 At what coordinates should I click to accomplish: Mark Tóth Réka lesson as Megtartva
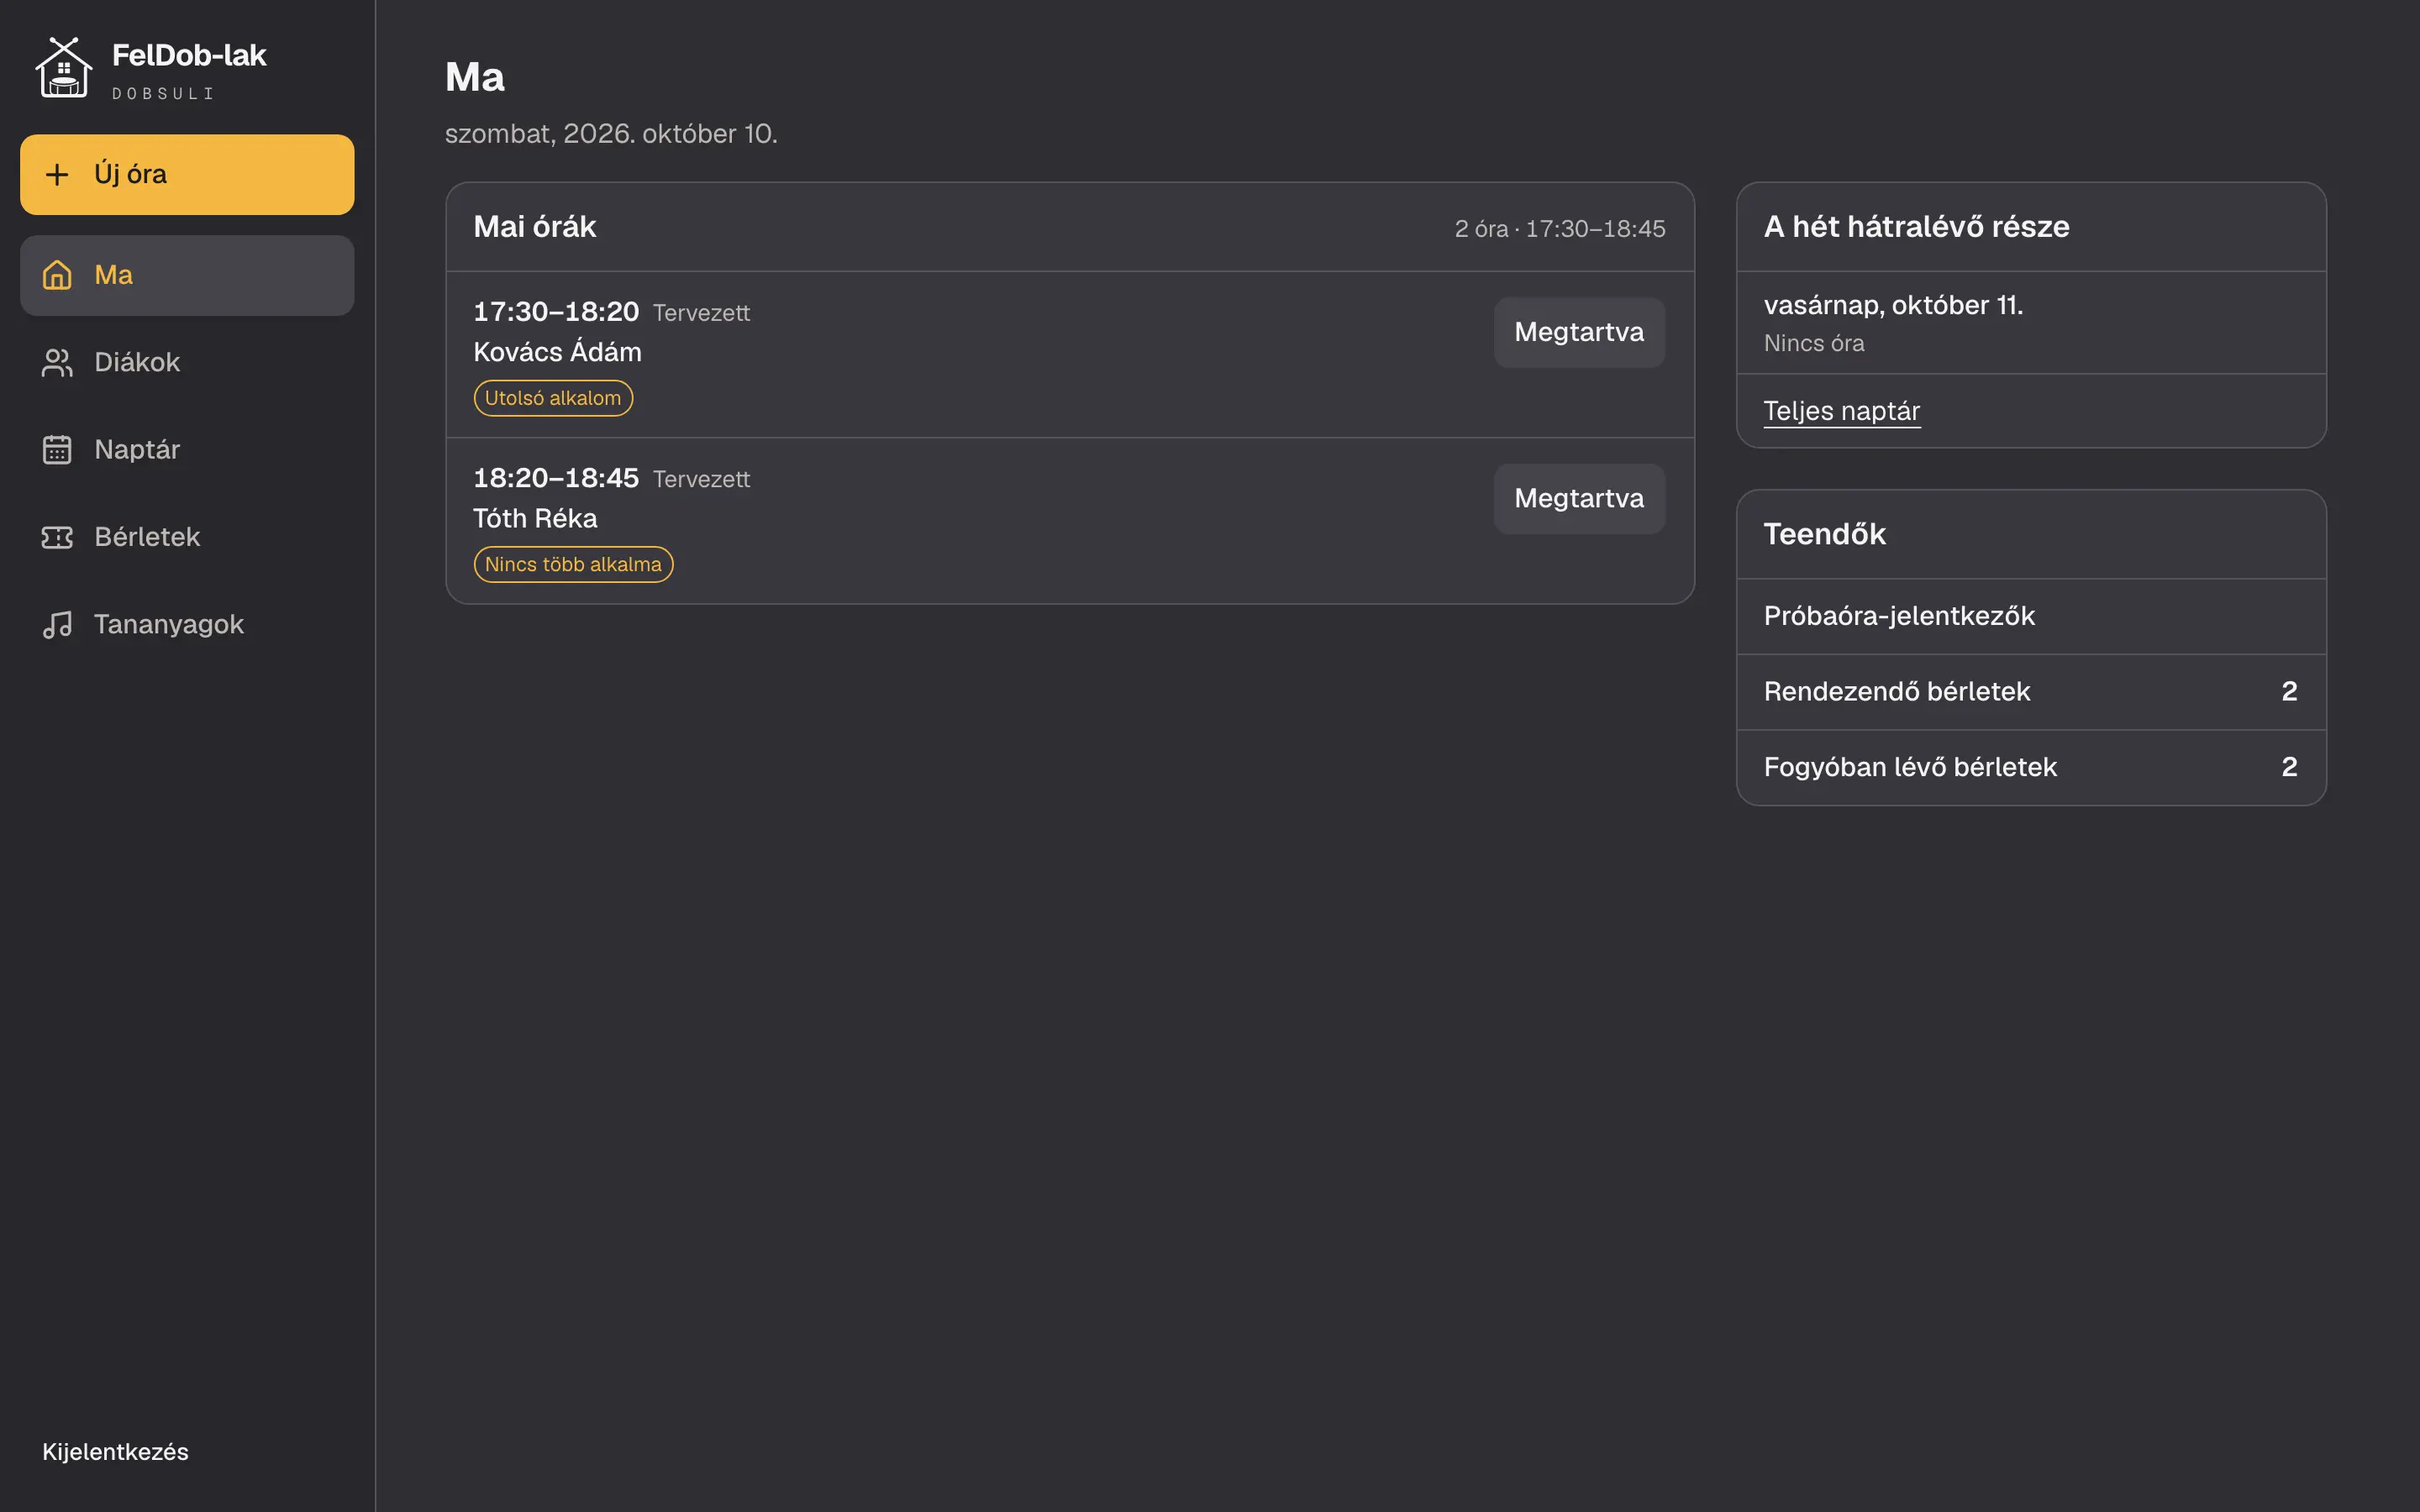[1579, 498]
